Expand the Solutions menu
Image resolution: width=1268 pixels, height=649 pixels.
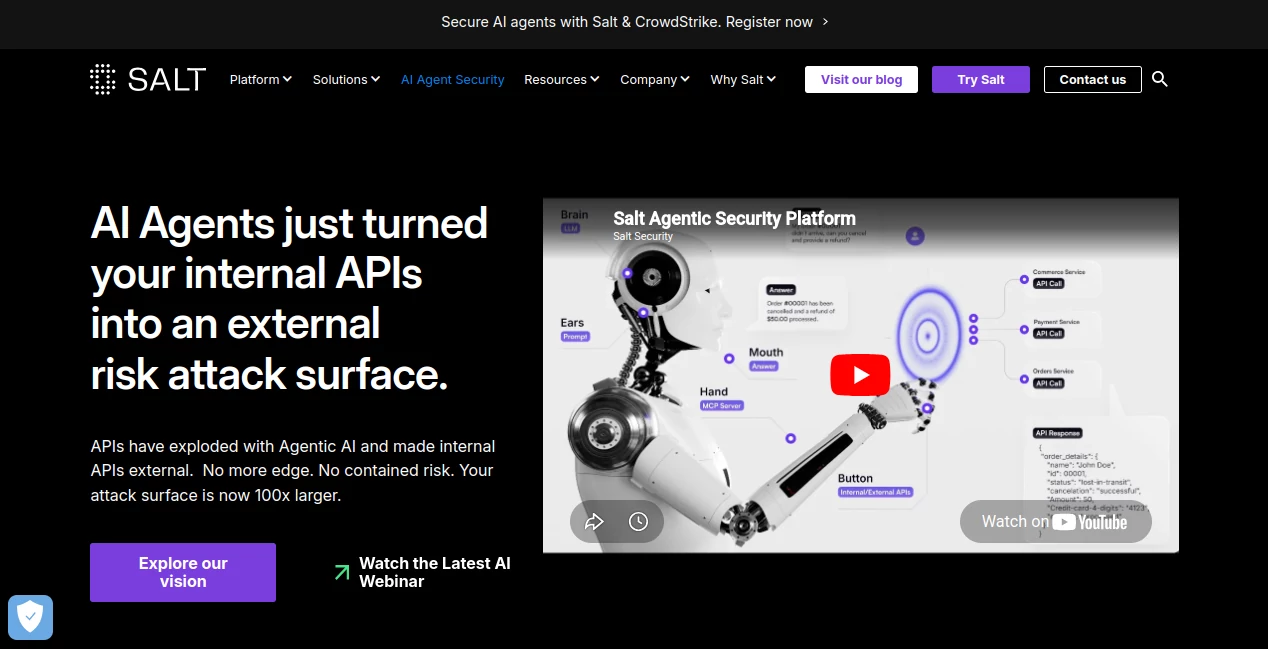(346, 79)
